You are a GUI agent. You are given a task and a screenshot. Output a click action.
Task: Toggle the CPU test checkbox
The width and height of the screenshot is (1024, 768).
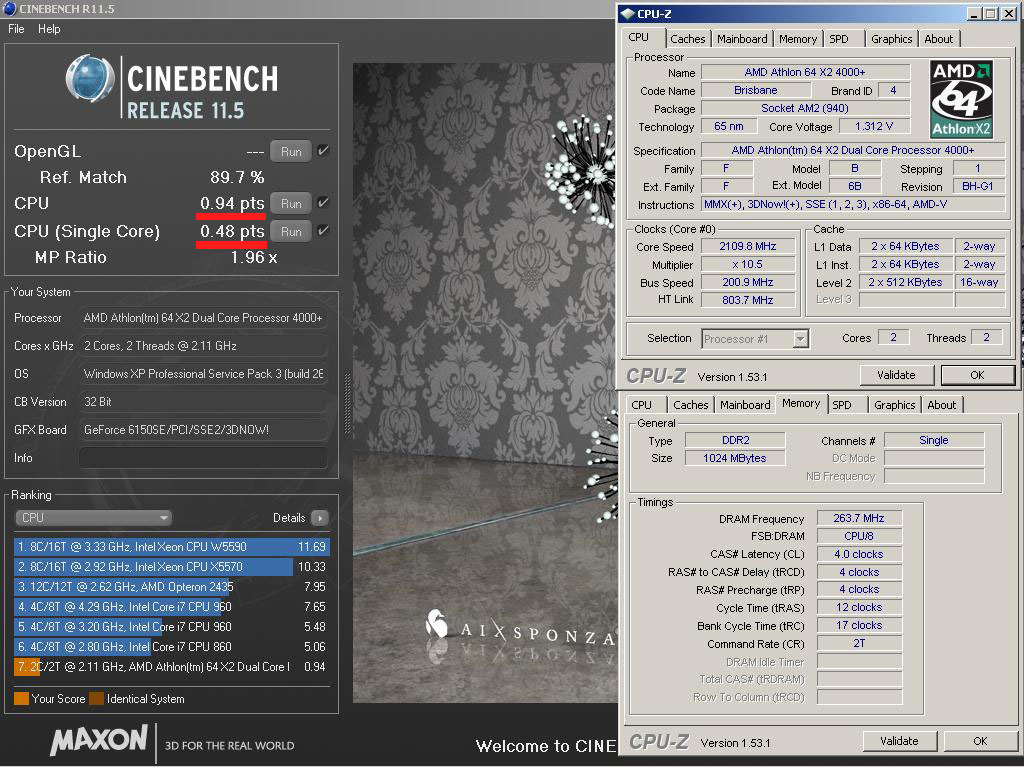[323, 203]
